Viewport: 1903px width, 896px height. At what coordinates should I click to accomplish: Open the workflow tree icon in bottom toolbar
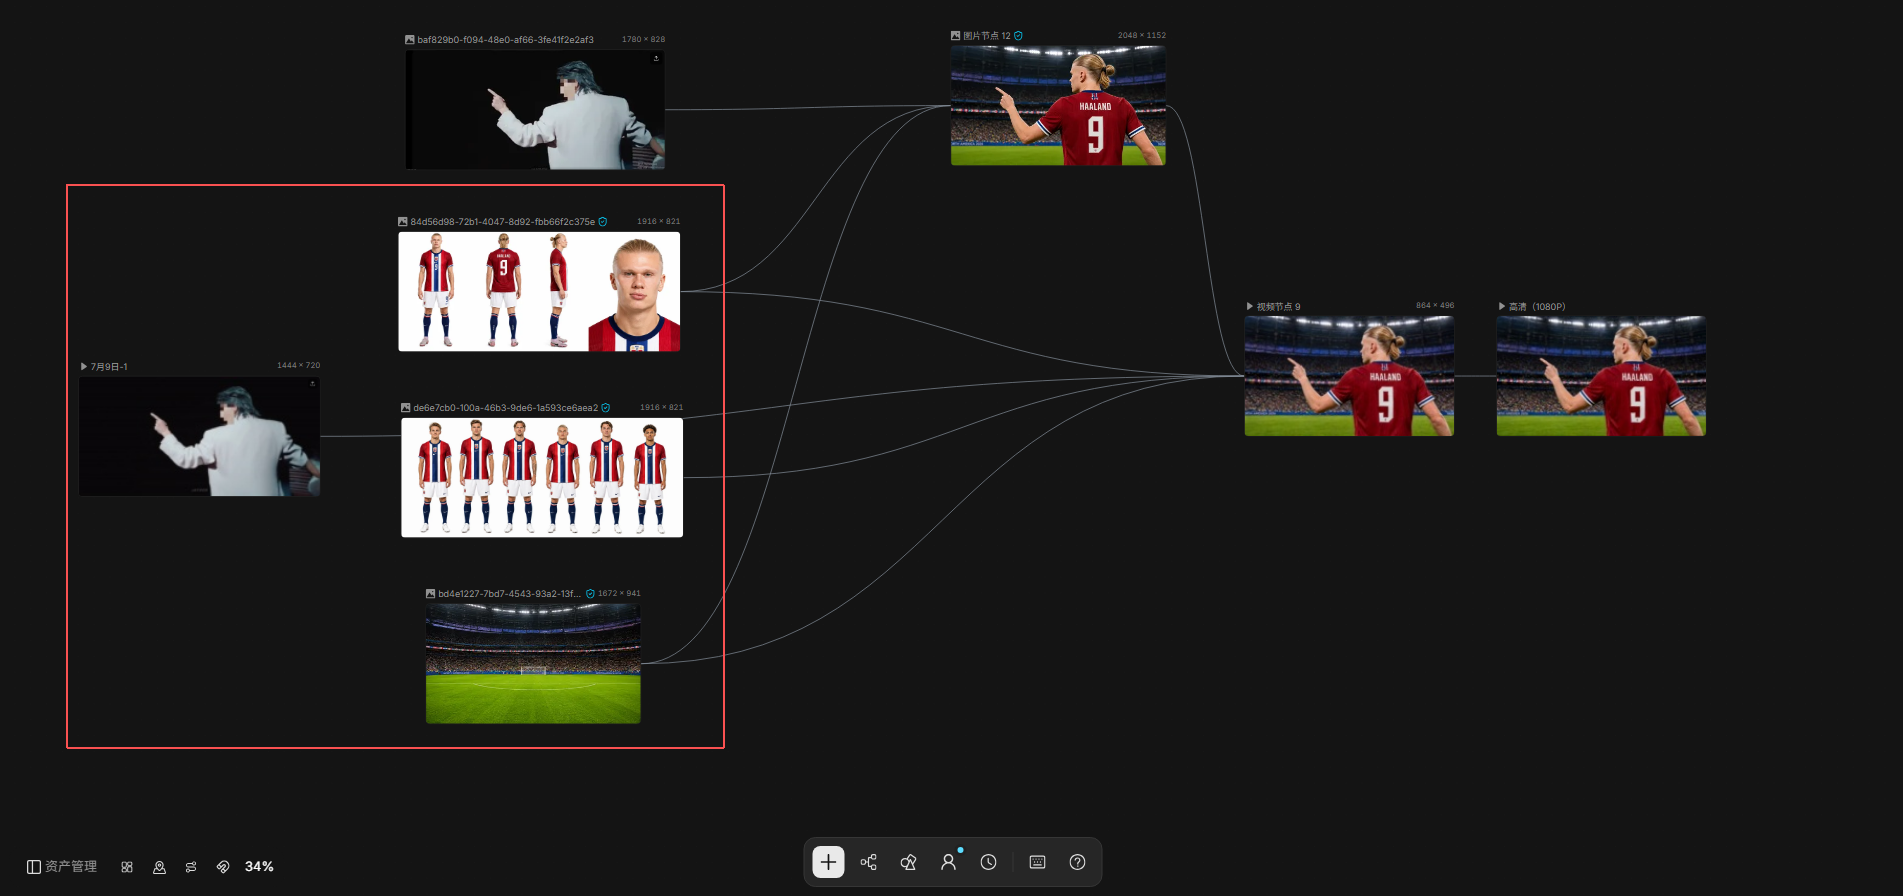868,862
